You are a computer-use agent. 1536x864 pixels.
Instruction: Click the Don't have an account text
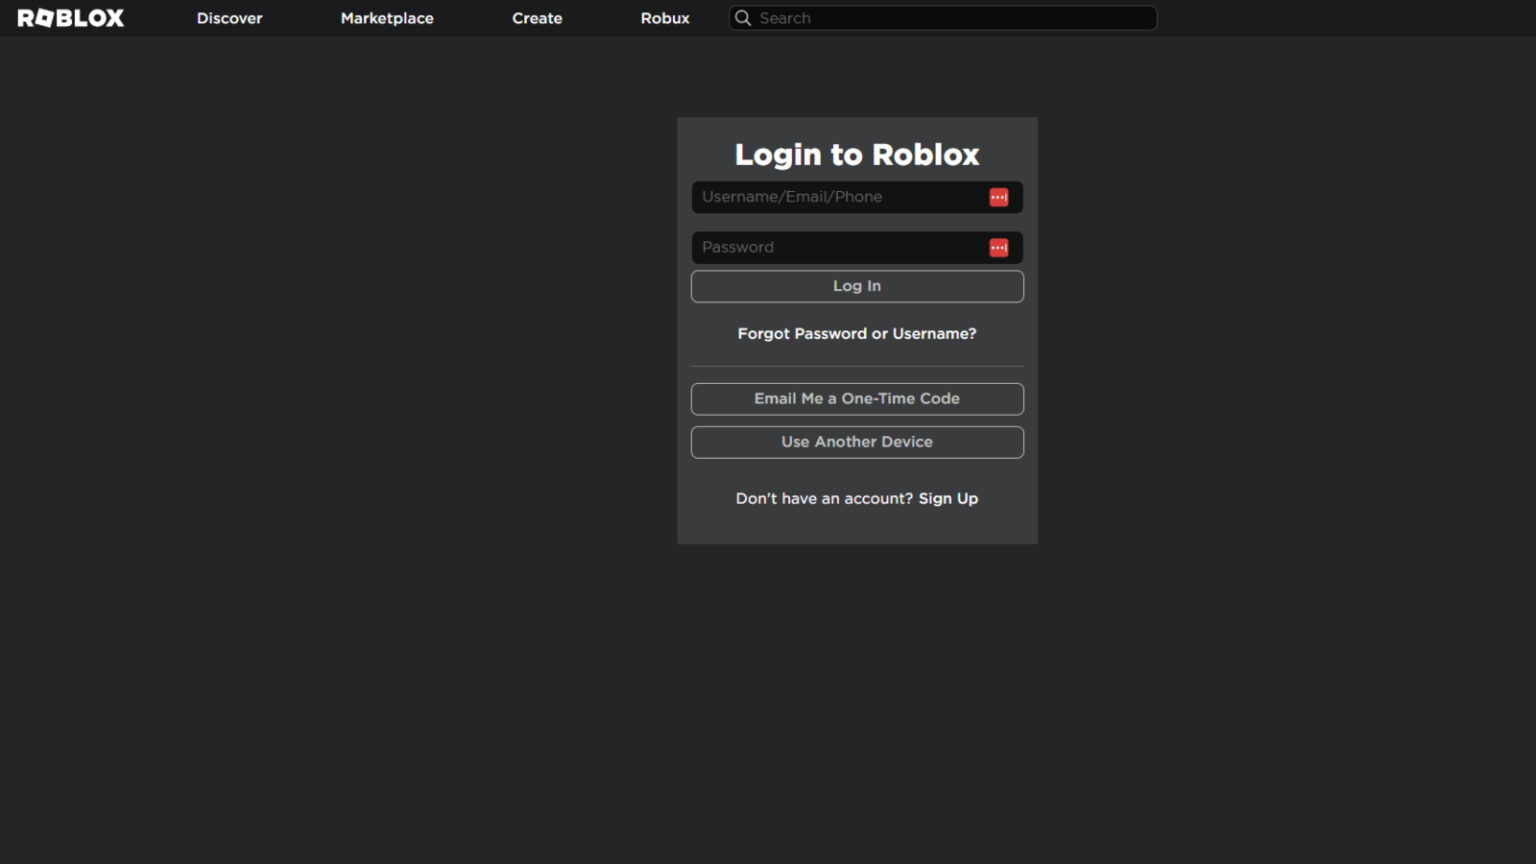[x=824, y=498]
